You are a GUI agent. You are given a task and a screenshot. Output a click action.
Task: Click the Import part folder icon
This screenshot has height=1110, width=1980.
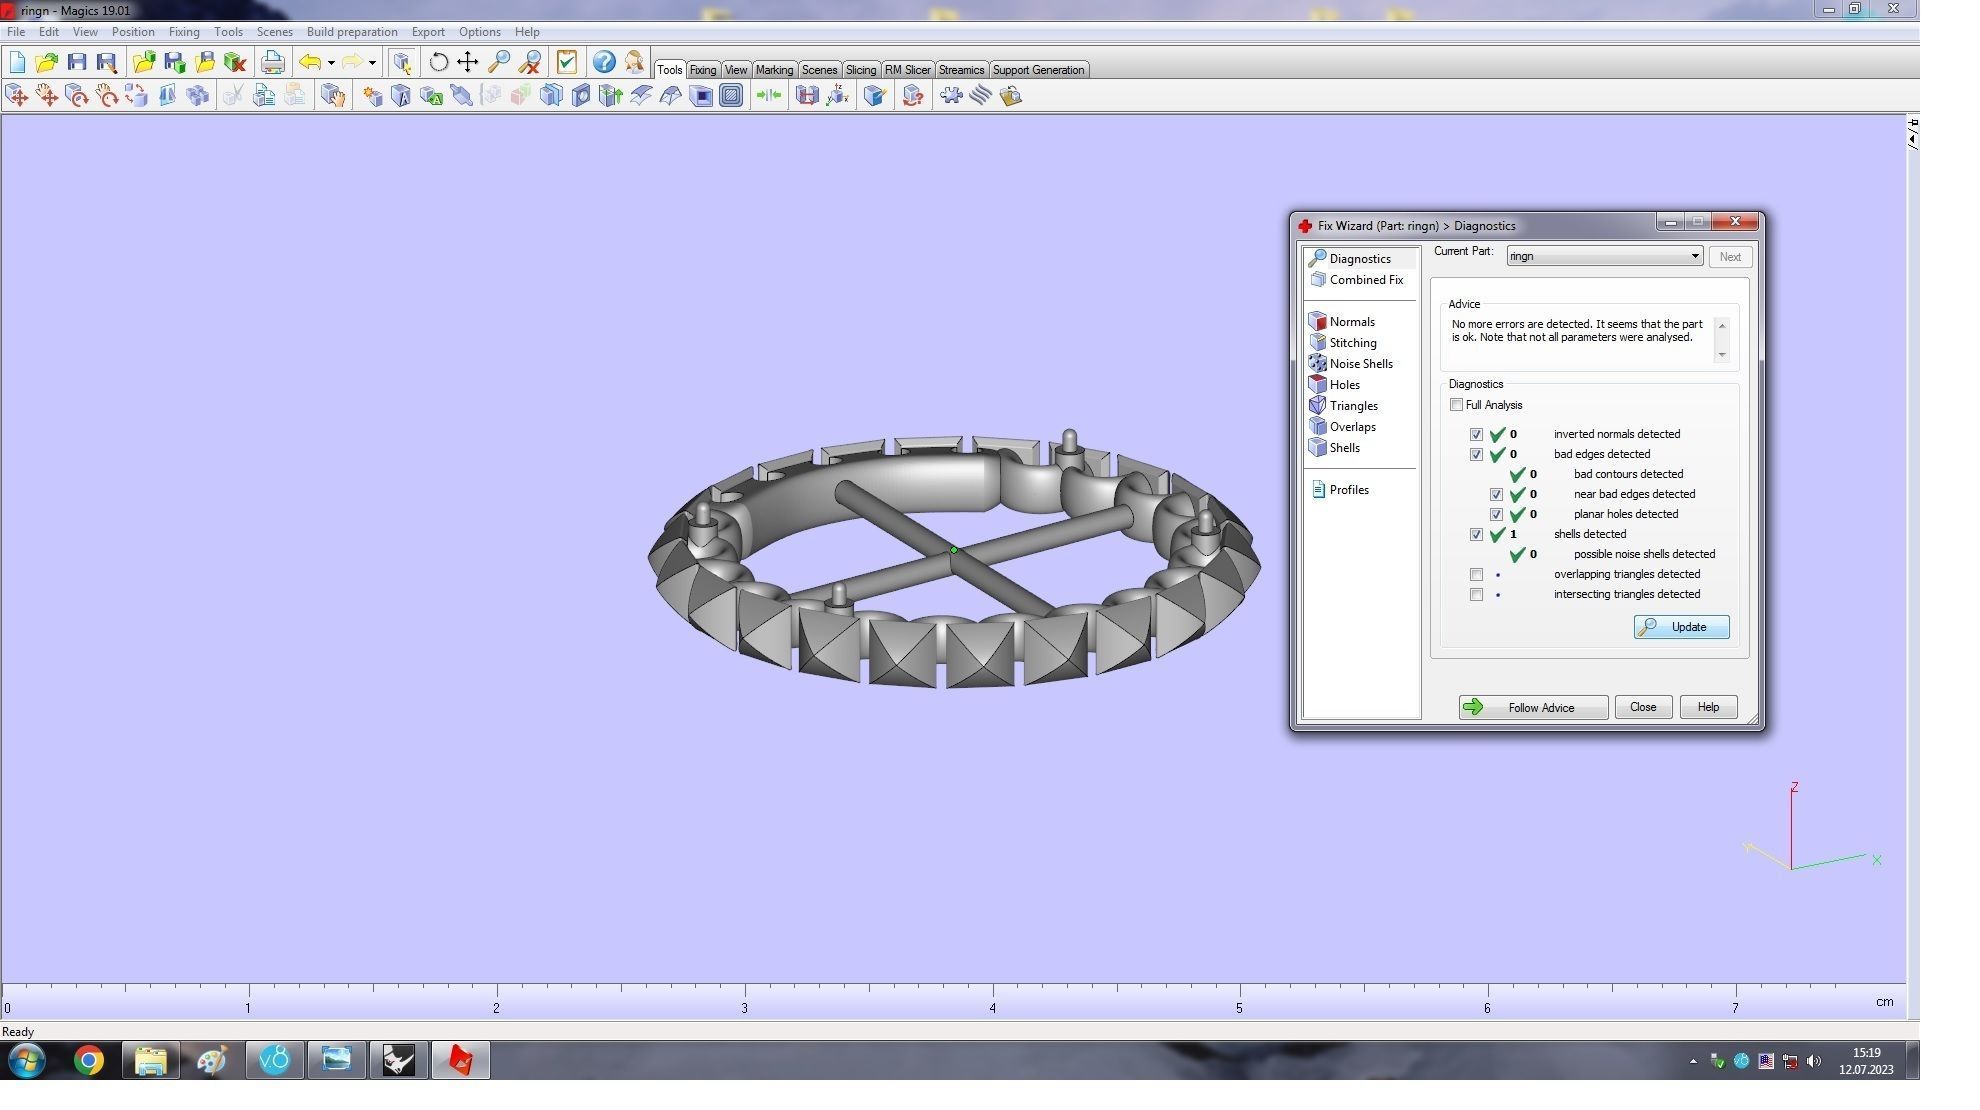[144, 62]
